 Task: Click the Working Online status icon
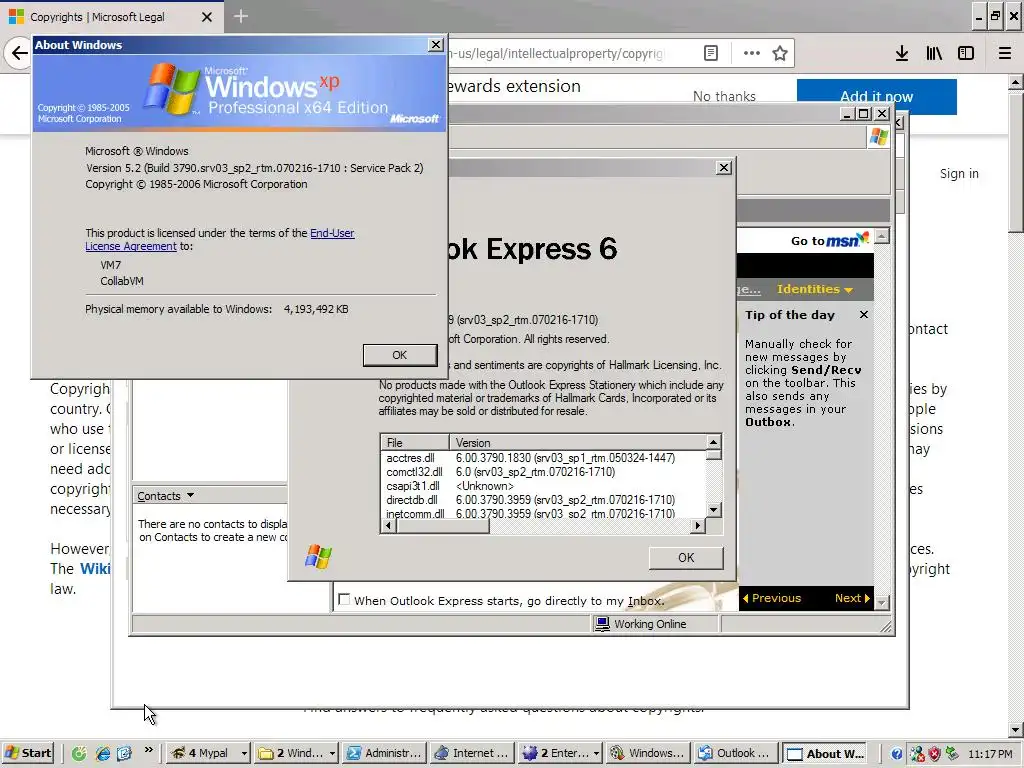602,624
